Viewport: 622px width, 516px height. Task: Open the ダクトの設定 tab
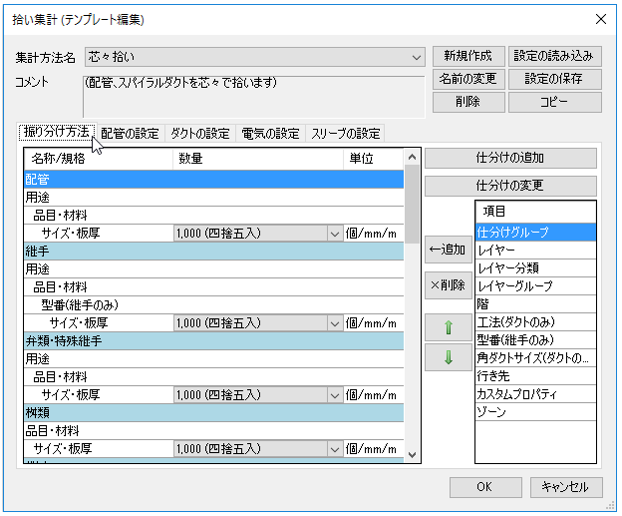200,134
